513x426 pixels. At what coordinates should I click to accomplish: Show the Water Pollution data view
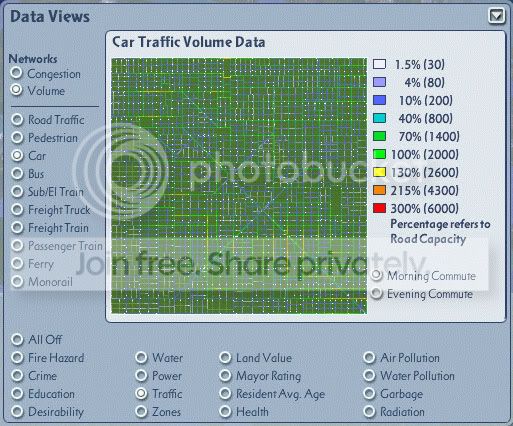[369, 375]
